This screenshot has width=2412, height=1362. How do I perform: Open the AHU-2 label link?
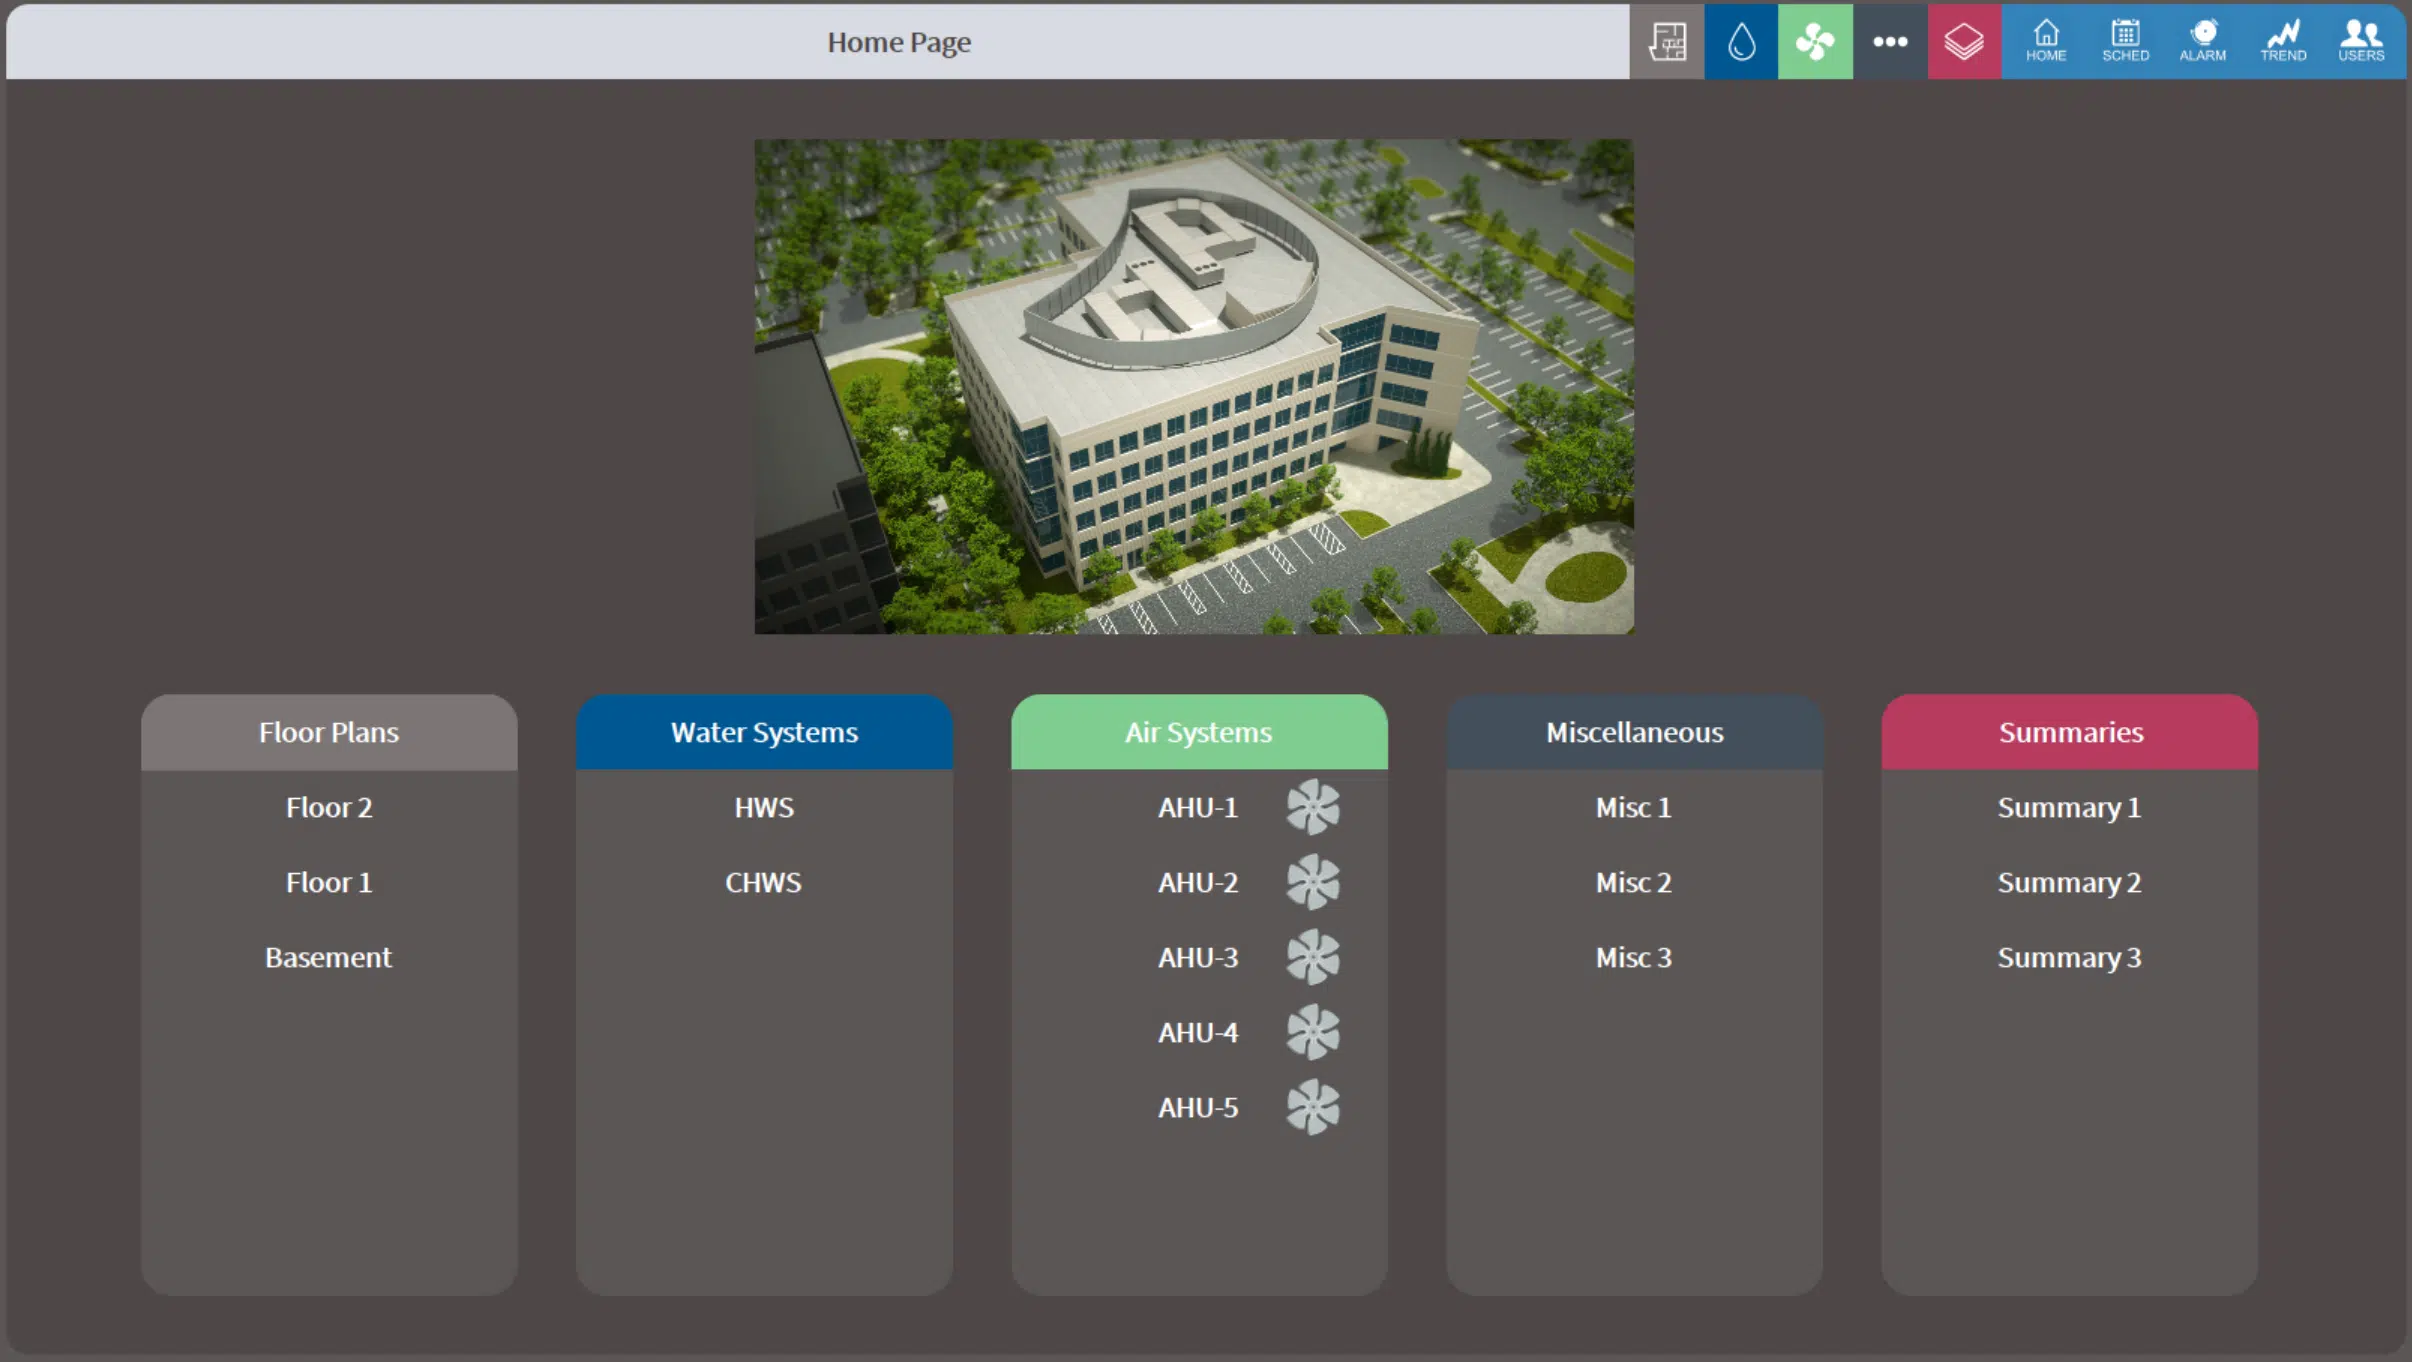(x=1198, y=882)
